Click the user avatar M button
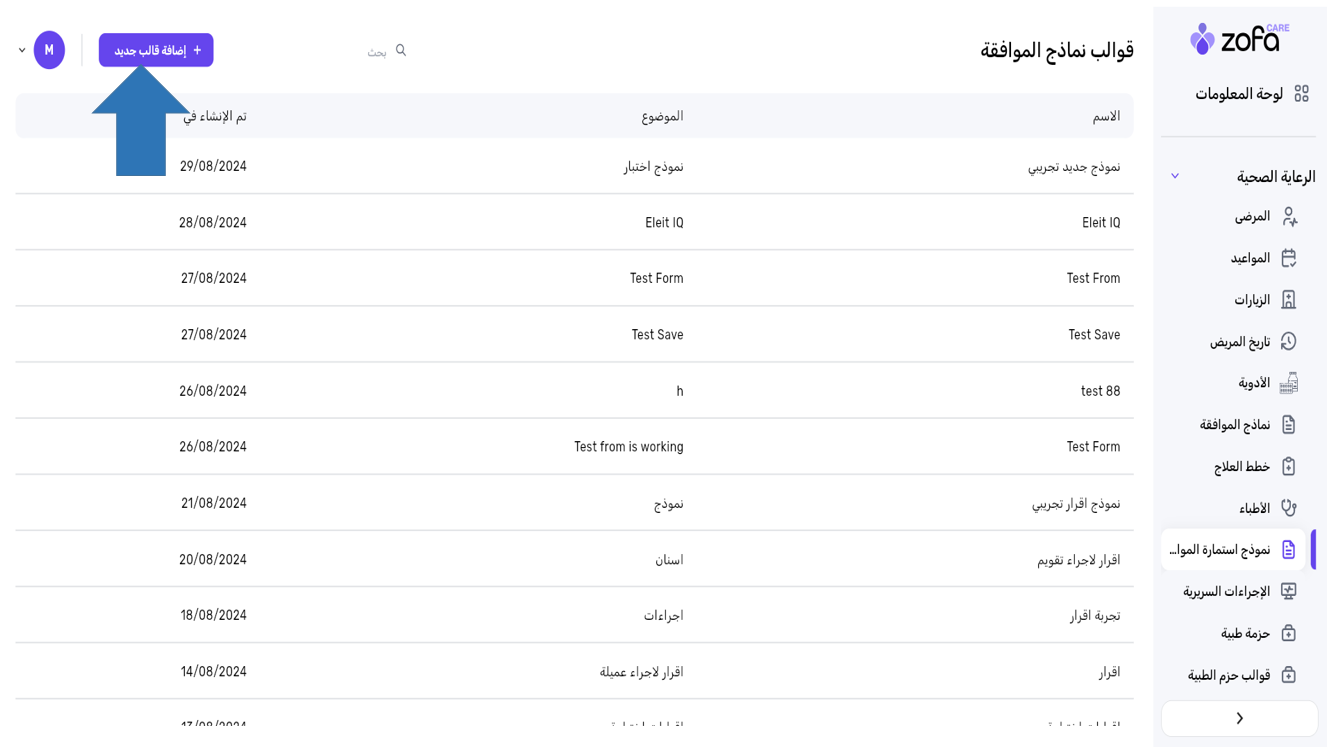 click(49, 50)
